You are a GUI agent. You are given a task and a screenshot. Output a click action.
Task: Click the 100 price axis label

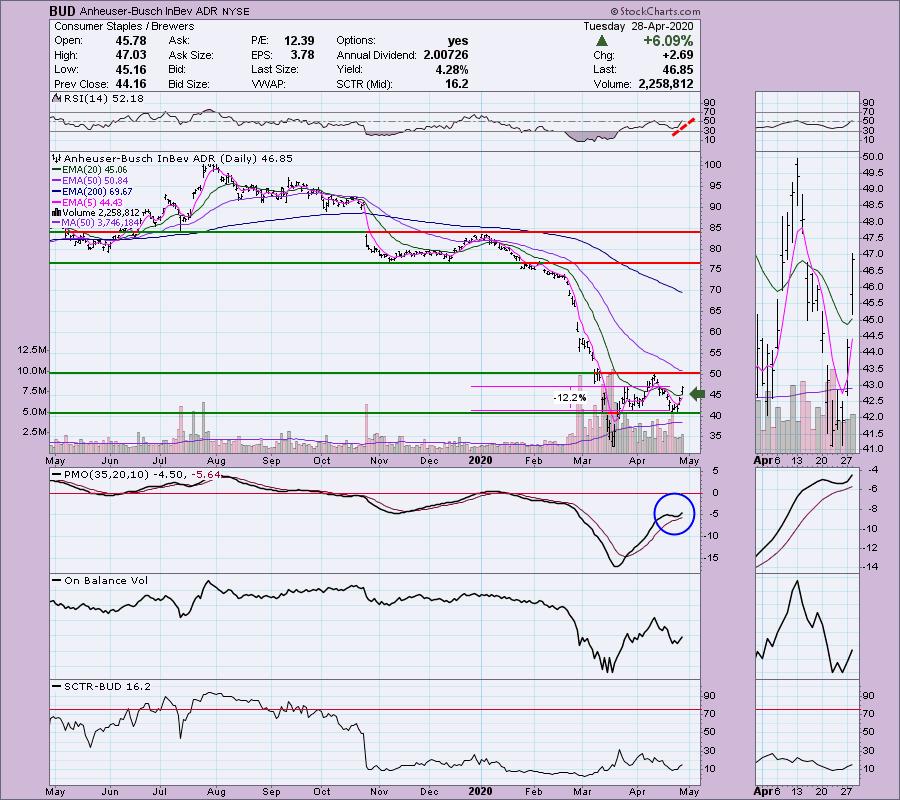(712, 165)
